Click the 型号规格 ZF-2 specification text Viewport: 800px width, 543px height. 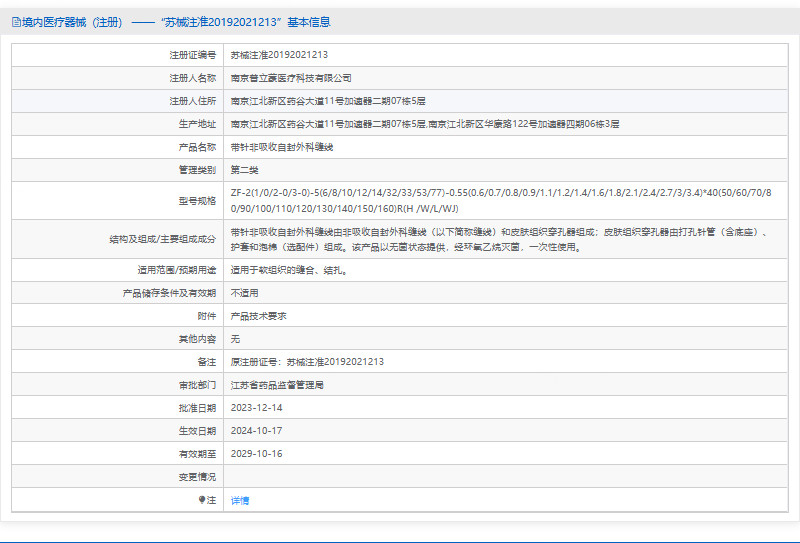[501, 201]
